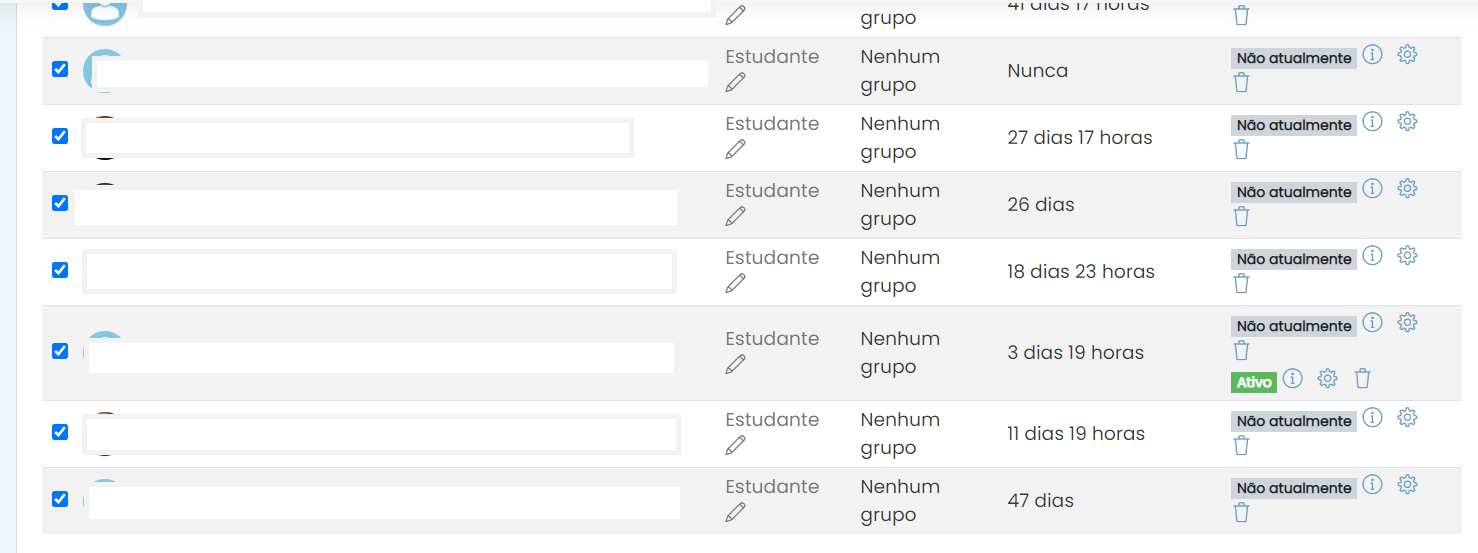The image size is (1478, 553).
Task: Toggle the checkbox in the 47 dias row
Action: [60, 499]
